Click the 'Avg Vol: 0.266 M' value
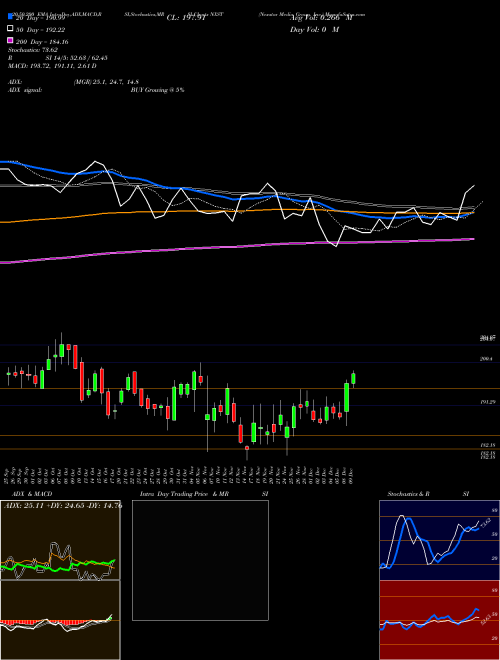The width and height of the screenshot is (500, 660). pyautogui.click(x=321, y=18)
